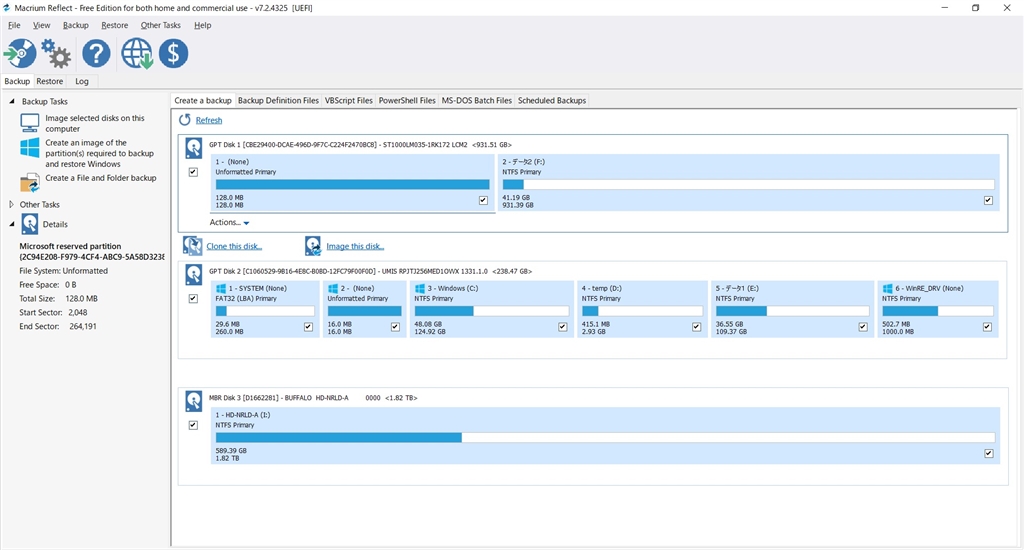Uncheck the MBR Disk 3 whole-disk checkbox
The image size is (1024, 550).
coord(193,425)
